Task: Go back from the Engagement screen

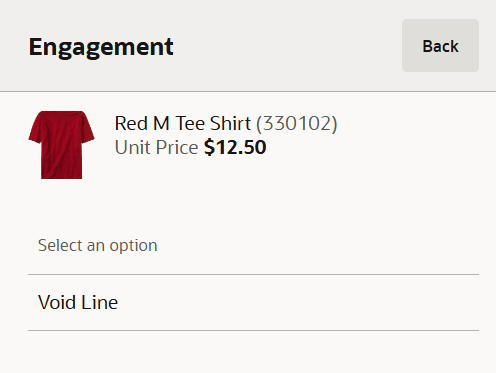Action: (440, 46)
